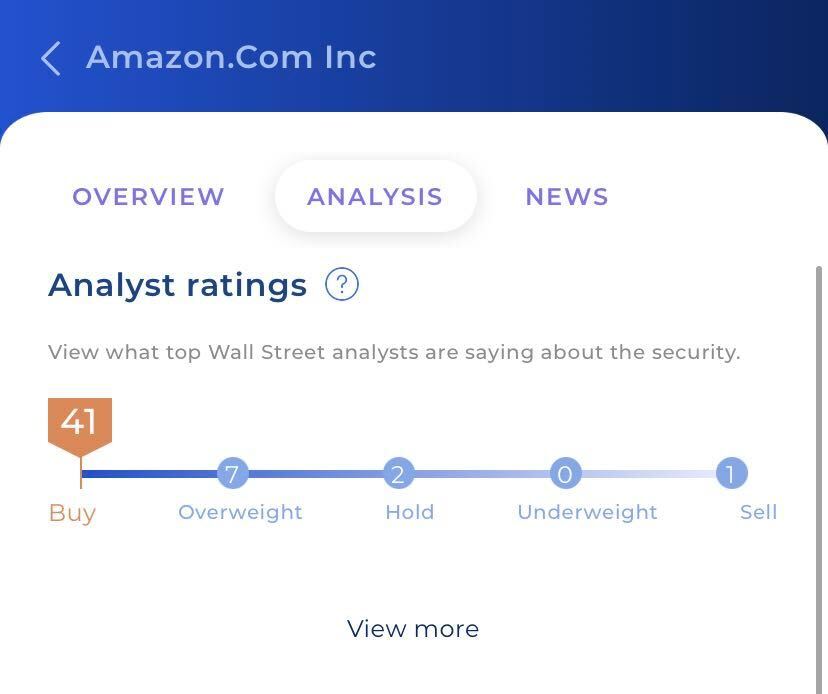Click the Analyst ratings section heading
Screen dimensions: 828x694
tap(177, 285)
